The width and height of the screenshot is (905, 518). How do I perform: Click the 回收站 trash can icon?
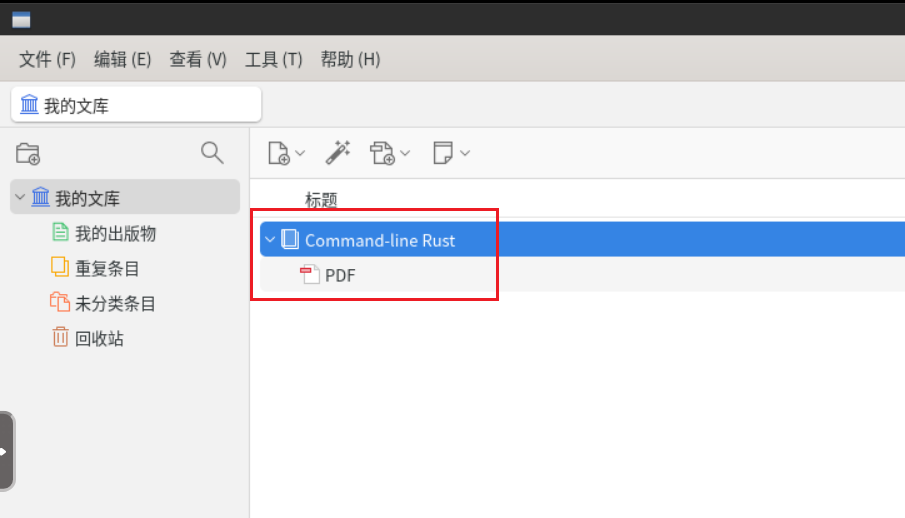click(x=60, y=337)
